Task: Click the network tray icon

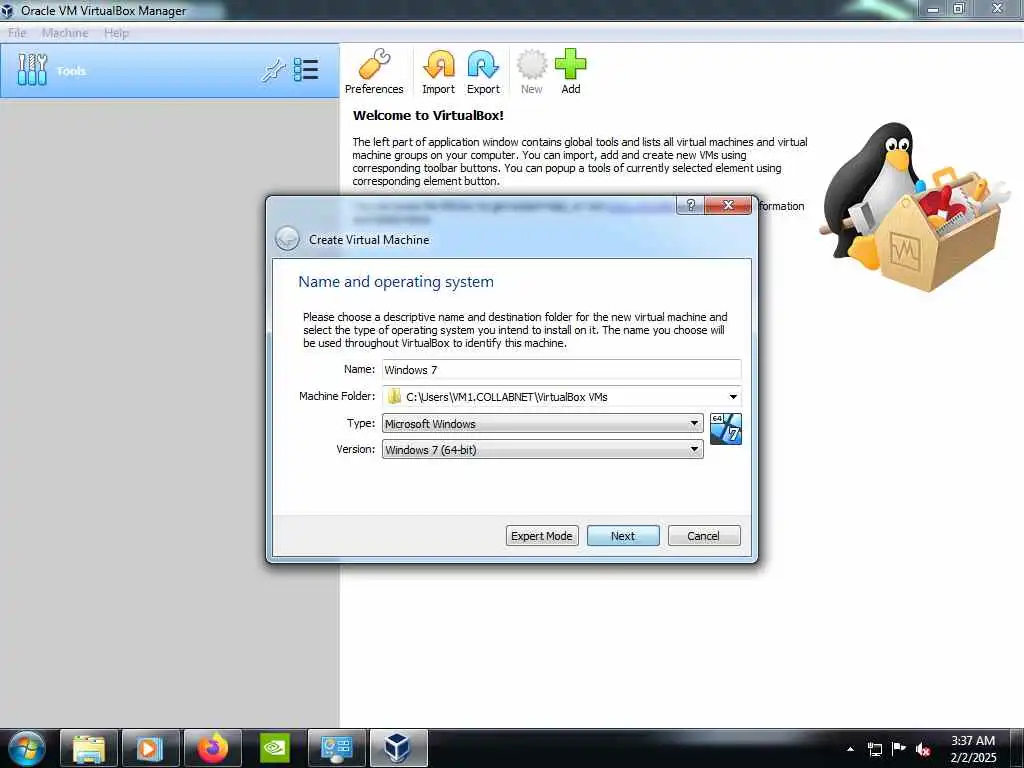Action: 874,749
